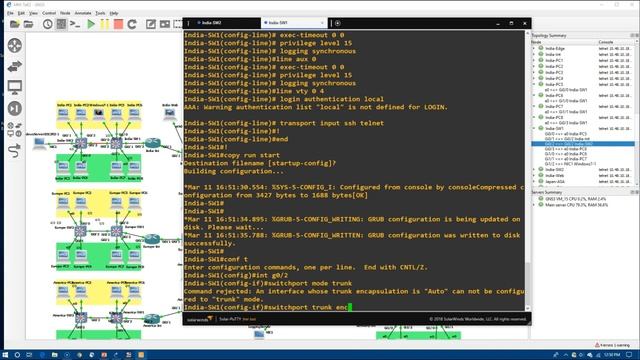Select the India-SW2 switch on the canvas
This screenshot has width=640, height=360.
(81, 143)
